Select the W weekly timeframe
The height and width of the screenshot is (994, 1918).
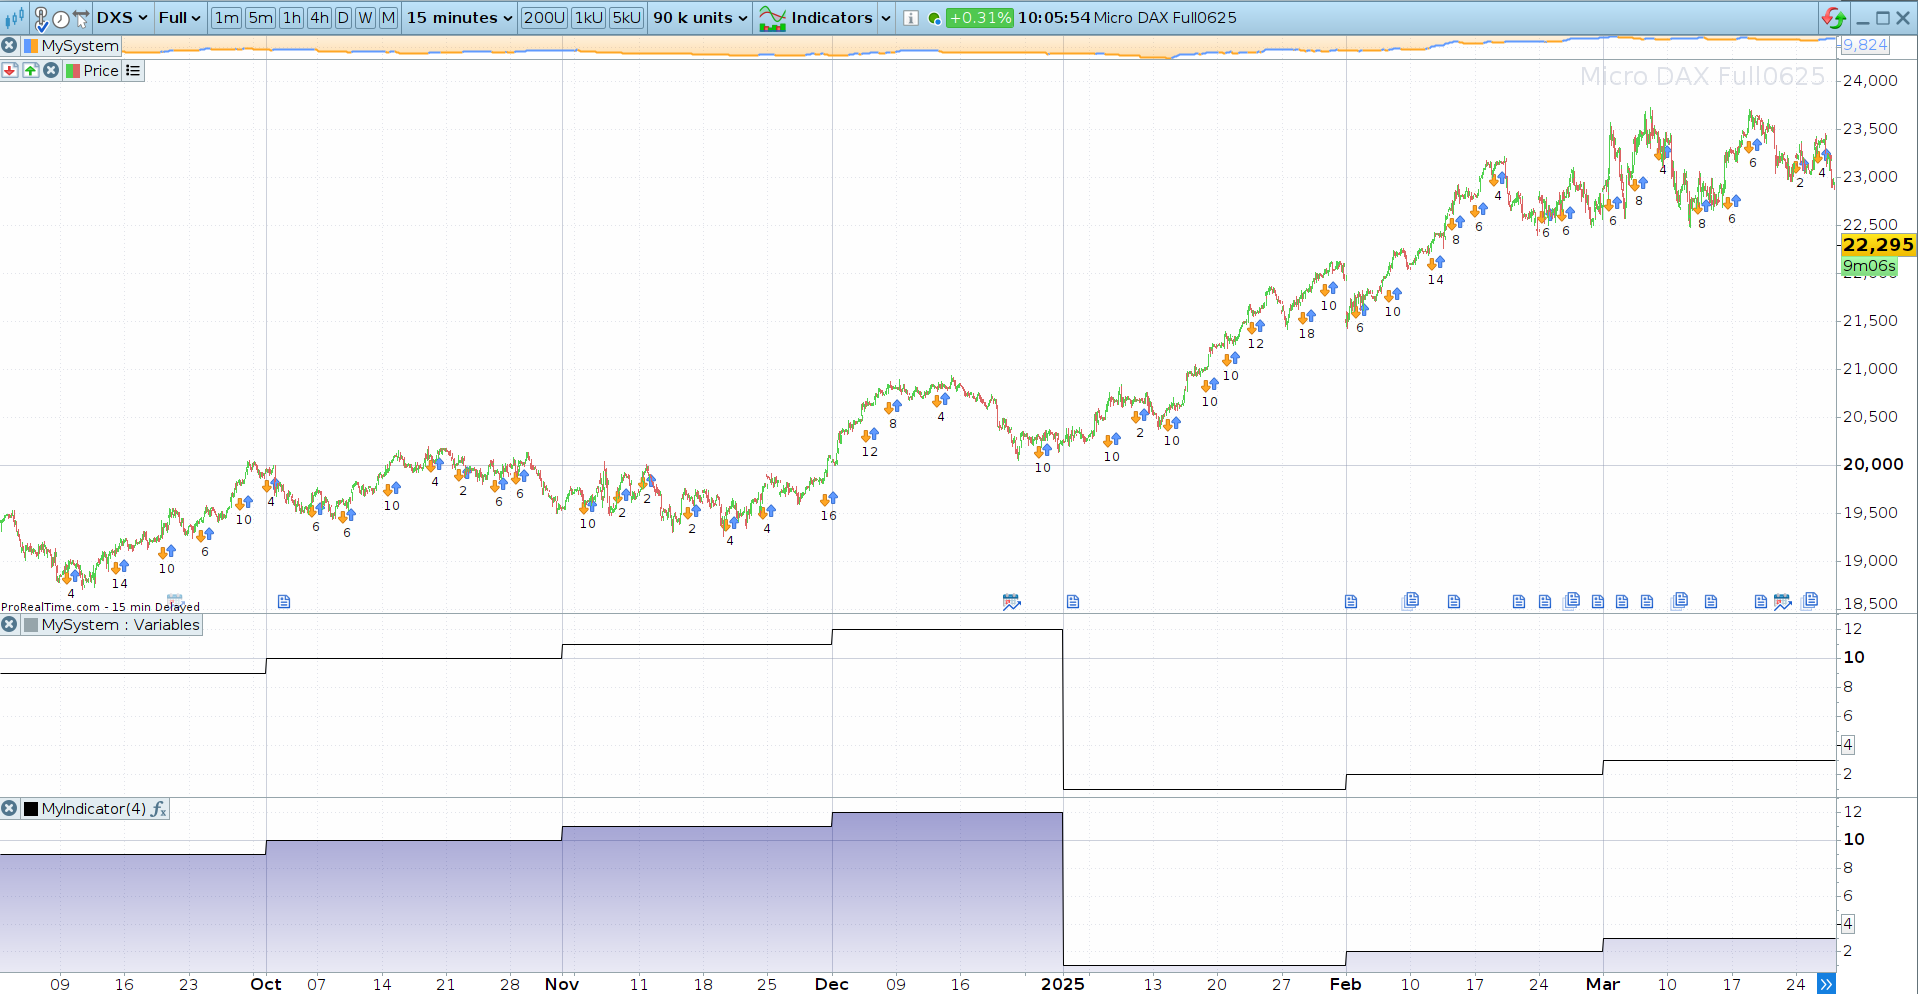click(x=366, y=18)
